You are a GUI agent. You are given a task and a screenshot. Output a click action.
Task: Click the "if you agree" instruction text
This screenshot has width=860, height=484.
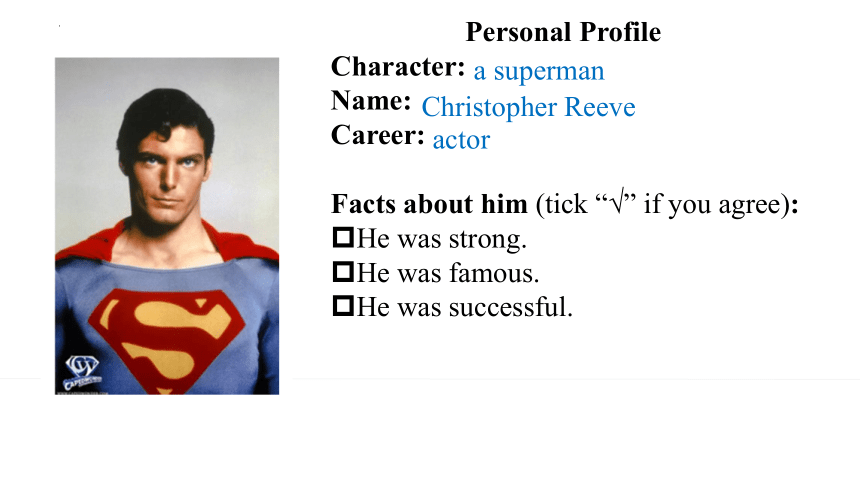point(715,204)
